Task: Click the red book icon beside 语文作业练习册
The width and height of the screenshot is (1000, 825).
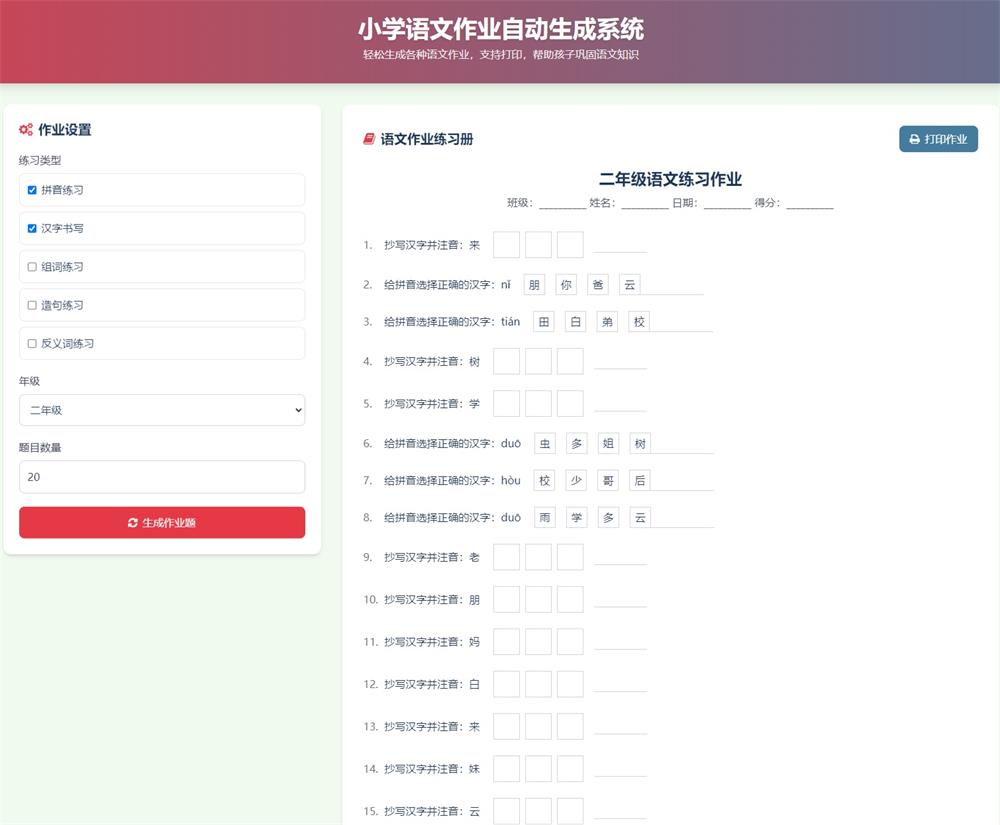Action: click(x=369, y=139)
